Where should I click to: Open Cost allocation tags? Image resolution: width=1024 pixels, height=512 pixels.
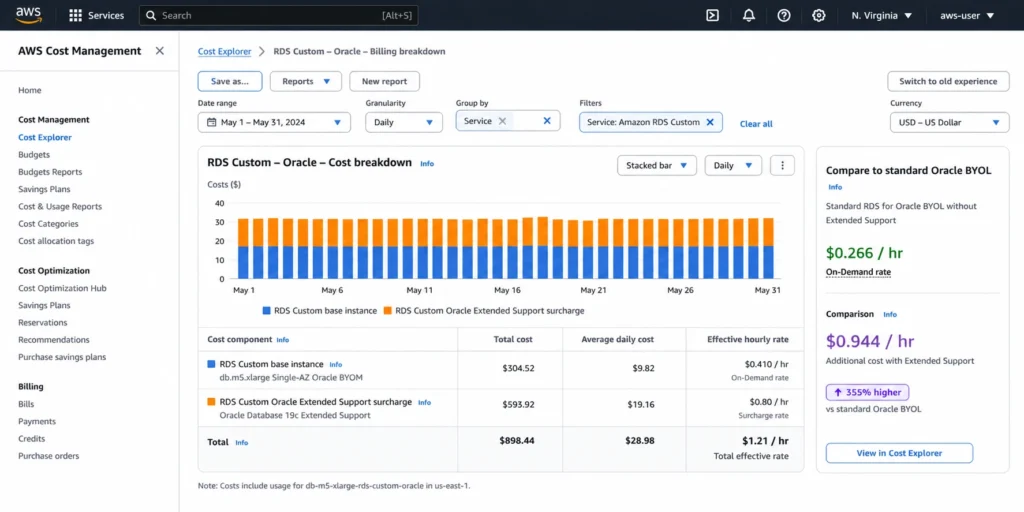(56, 241)
